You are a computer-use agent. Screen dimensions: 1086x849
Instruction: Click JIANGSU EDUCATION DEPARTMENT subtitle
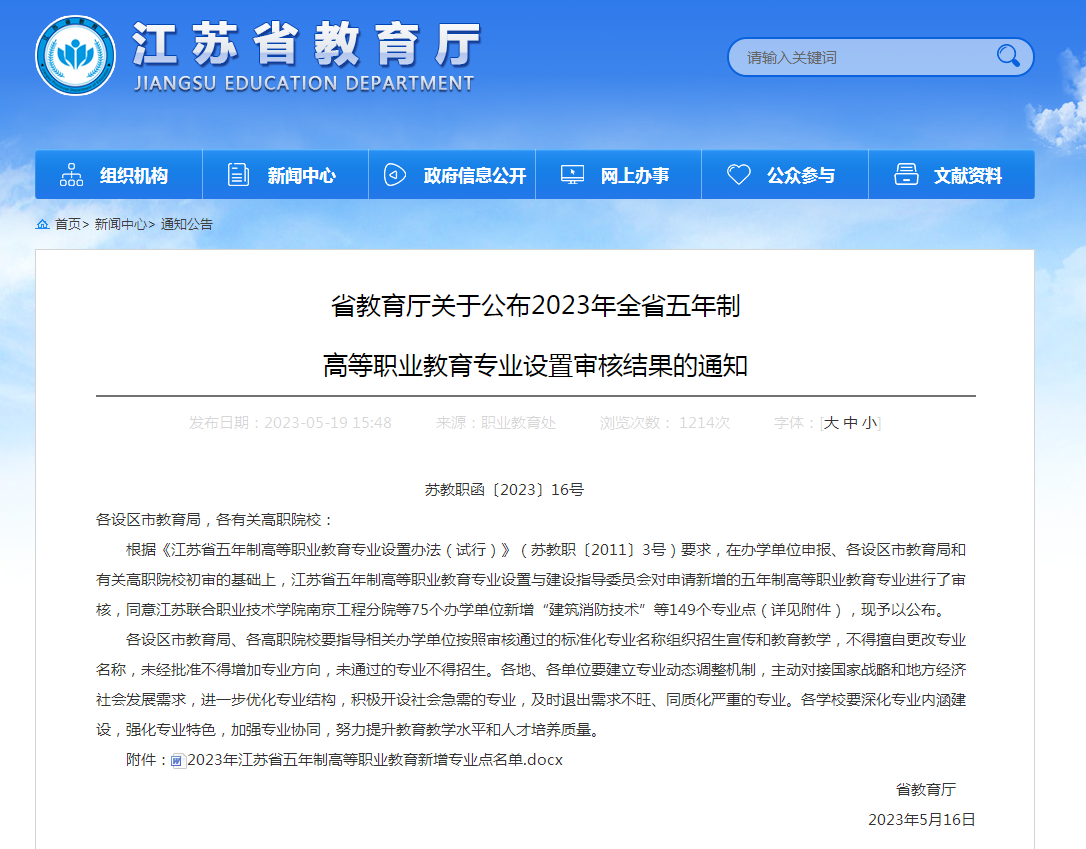pyautogui.click(x=304, y=84)
